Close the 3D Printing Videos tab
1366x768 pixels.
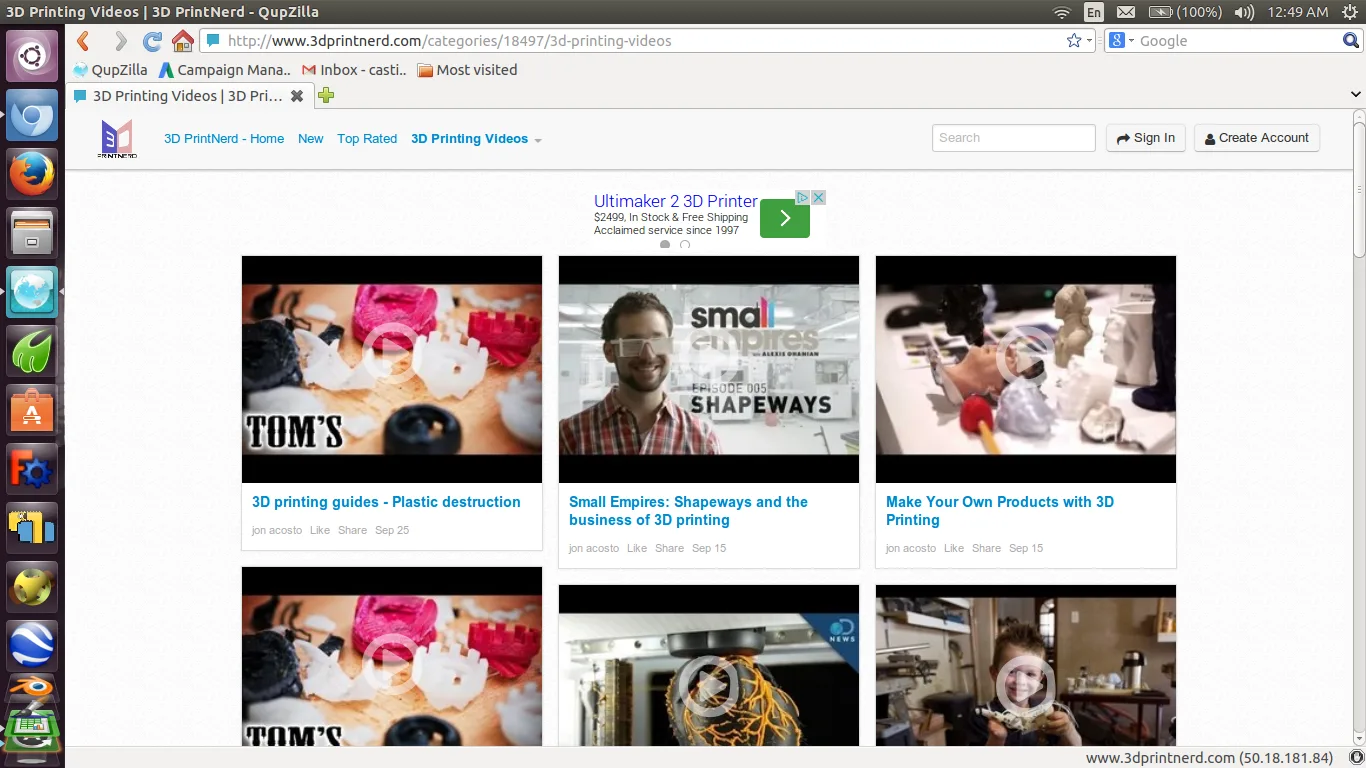297,96
